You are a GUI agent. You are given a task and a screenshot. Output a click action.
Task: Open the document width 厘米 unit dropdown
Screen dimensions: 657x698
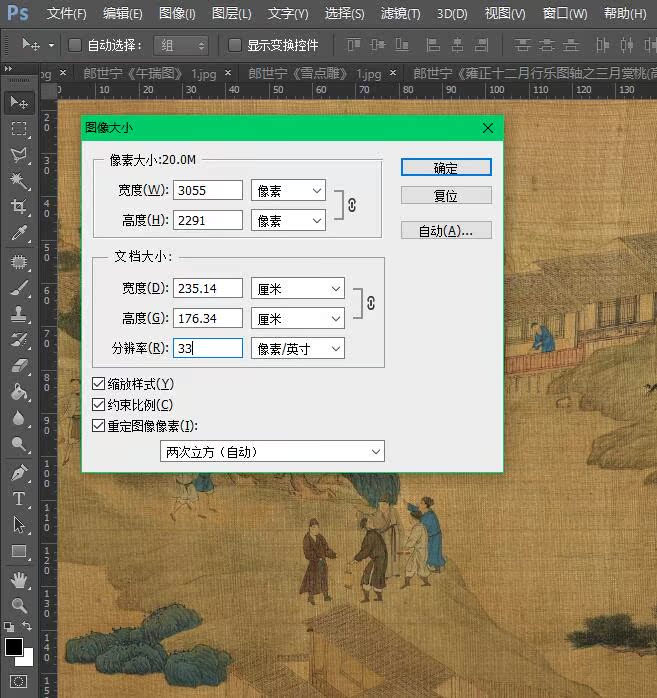click(298, 288)
